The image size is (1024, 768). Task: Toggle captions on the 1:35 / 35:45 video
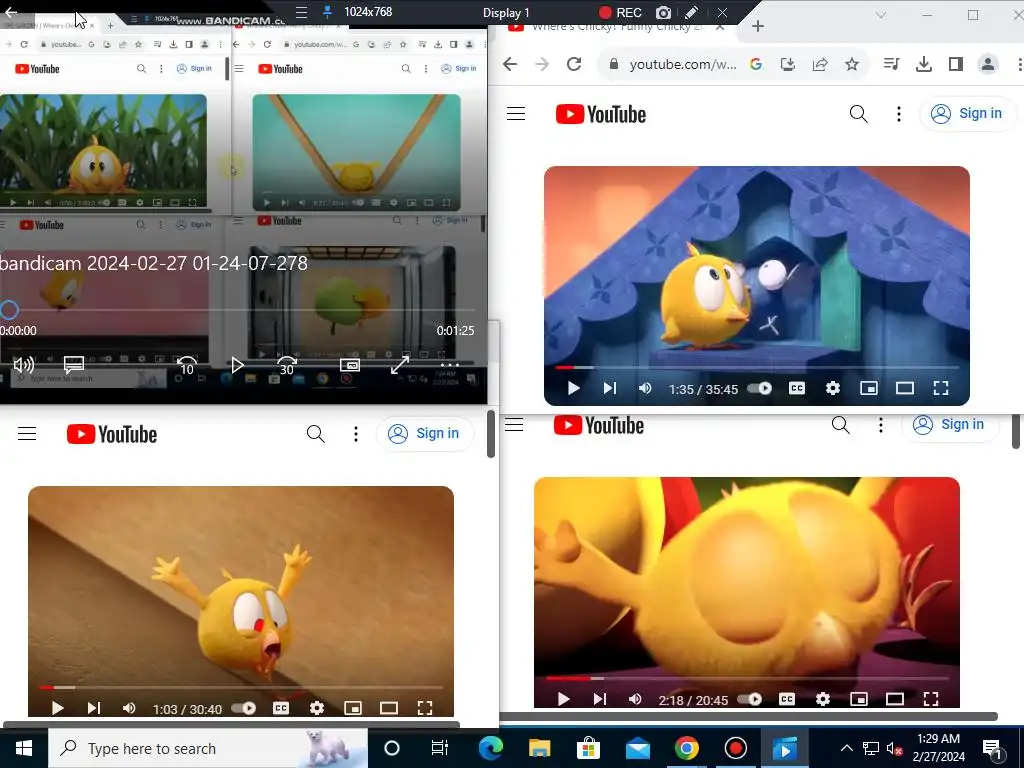[797, 389]
